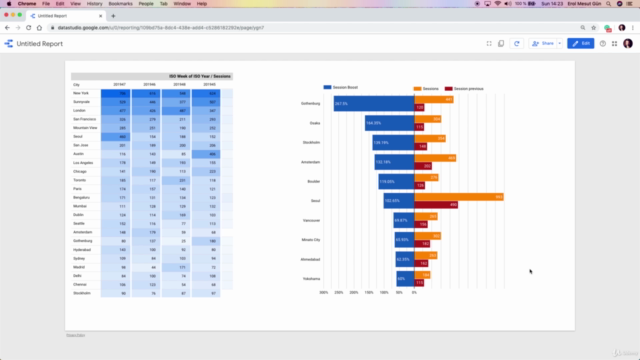
Task: Open the People menu
Action: 146,4
